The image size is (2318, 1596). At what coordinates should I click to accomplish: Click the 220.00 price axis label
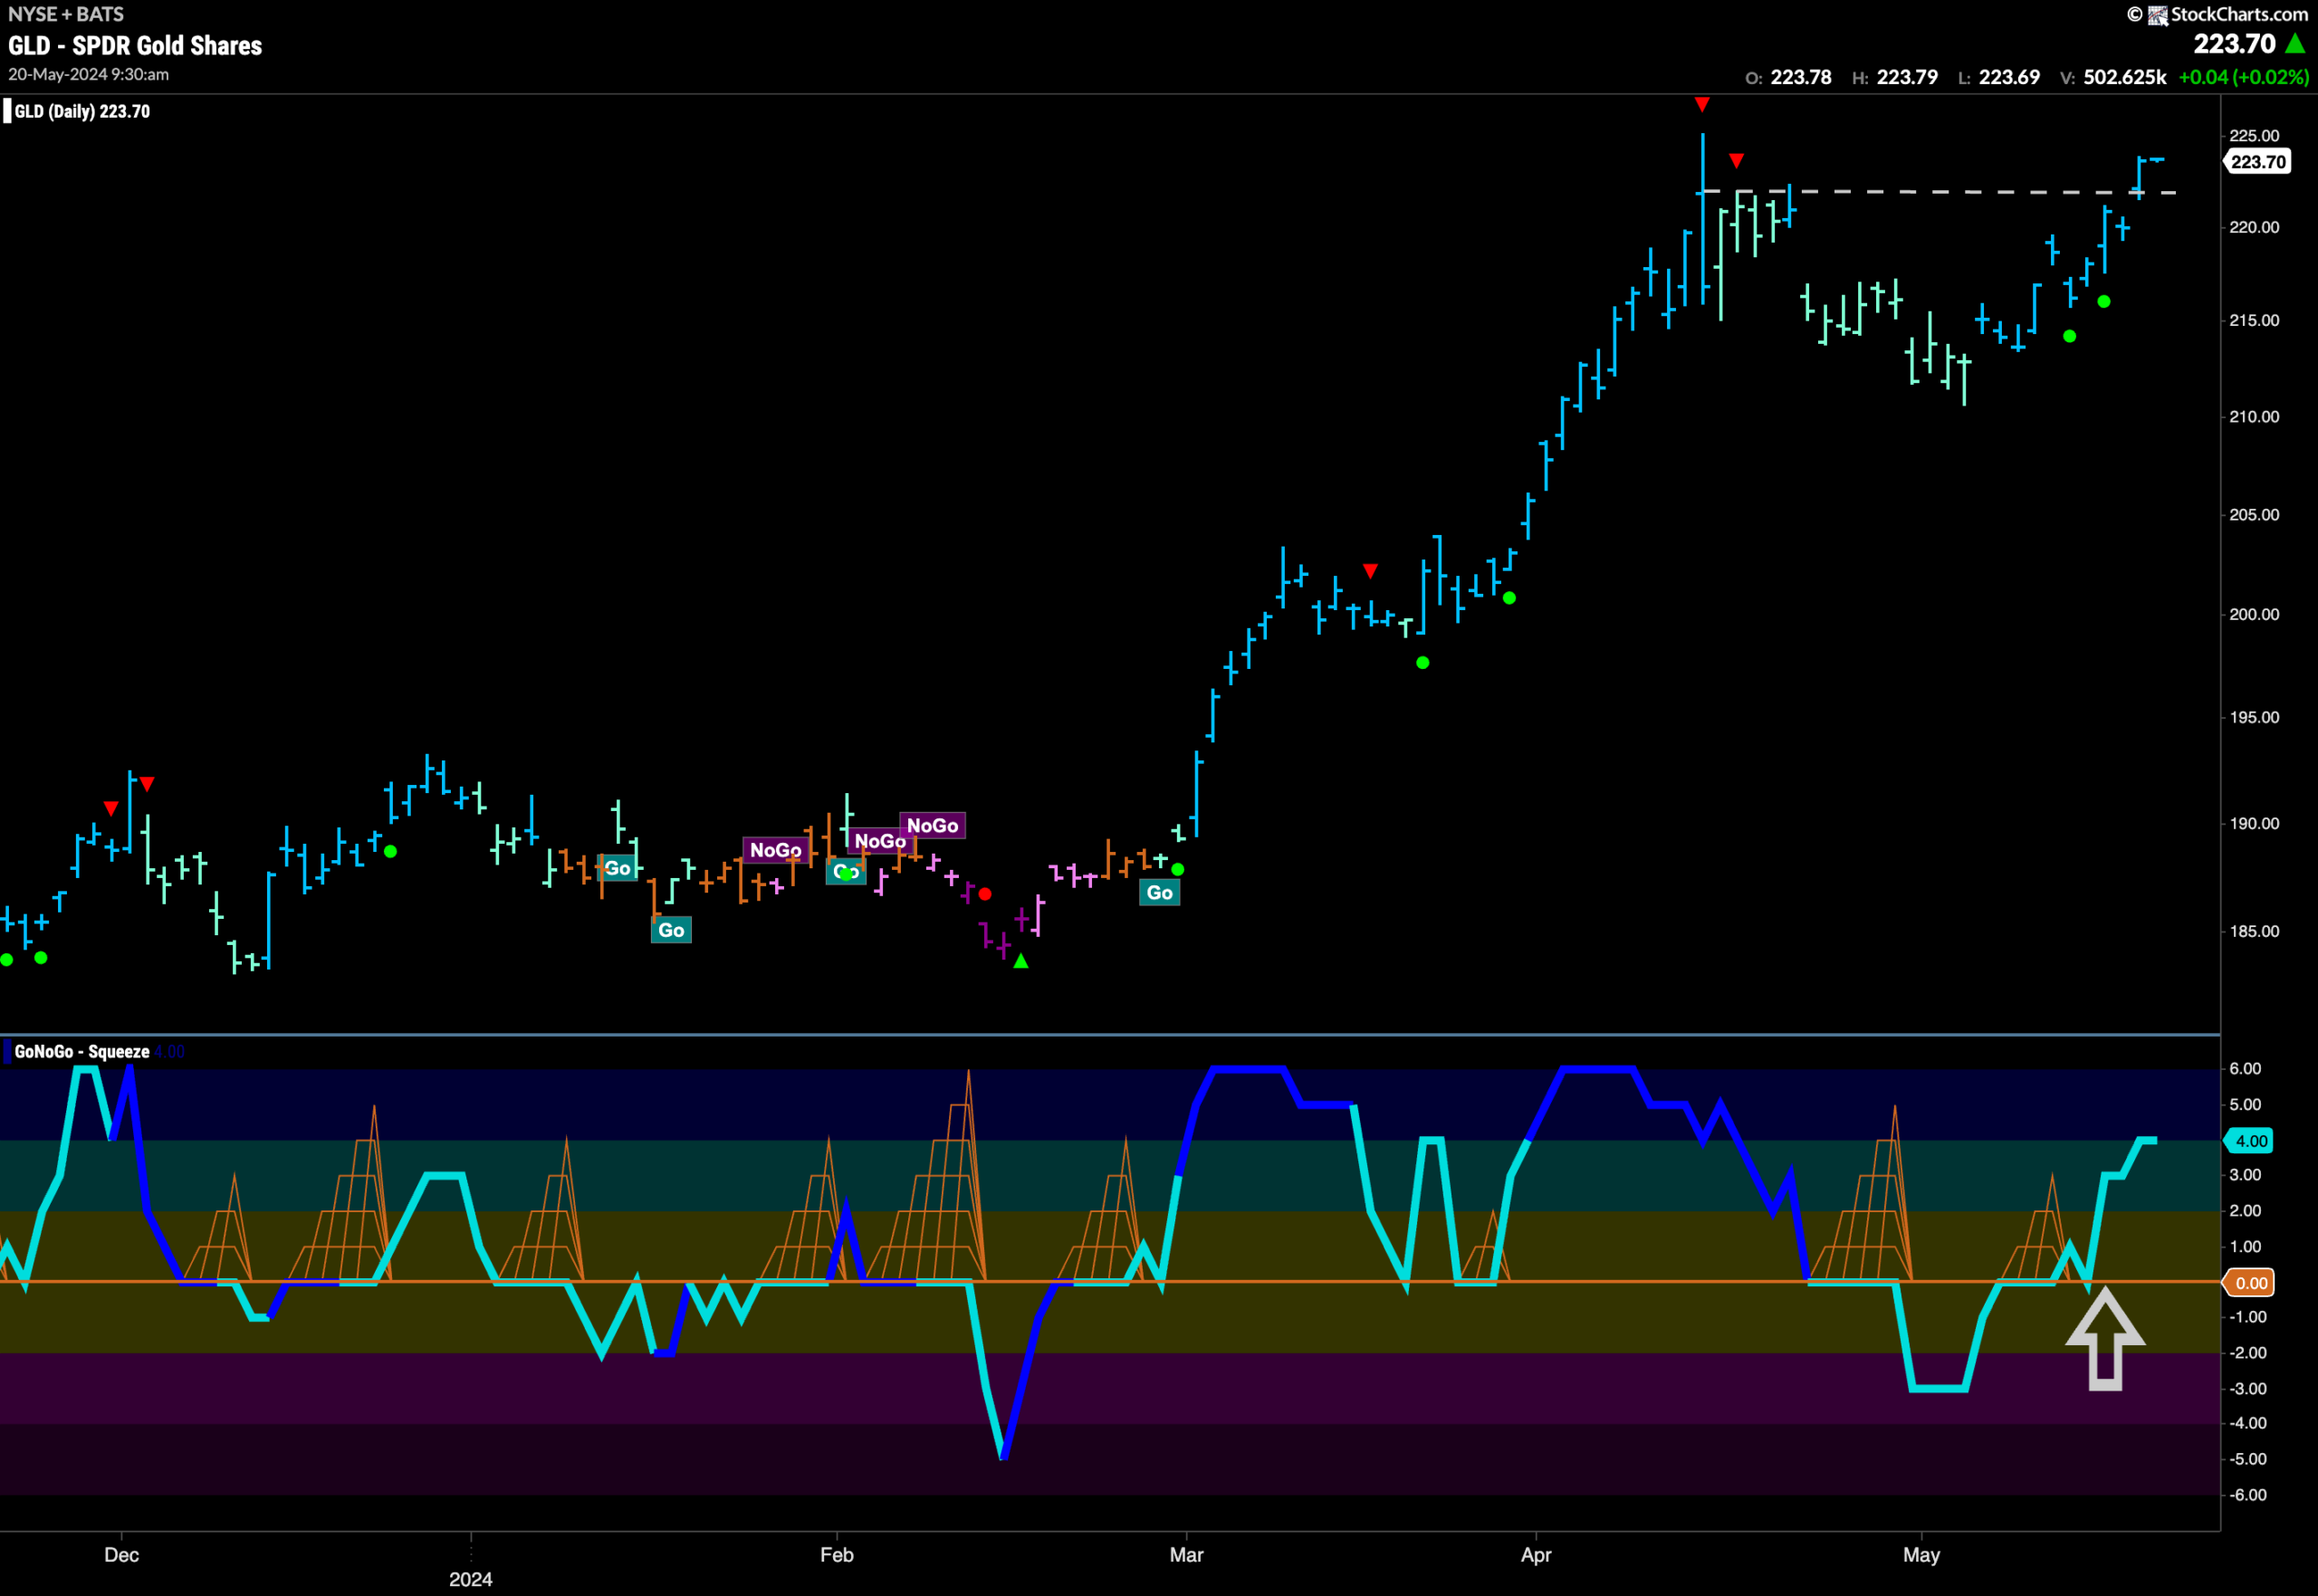click(x=2254, y=227)
